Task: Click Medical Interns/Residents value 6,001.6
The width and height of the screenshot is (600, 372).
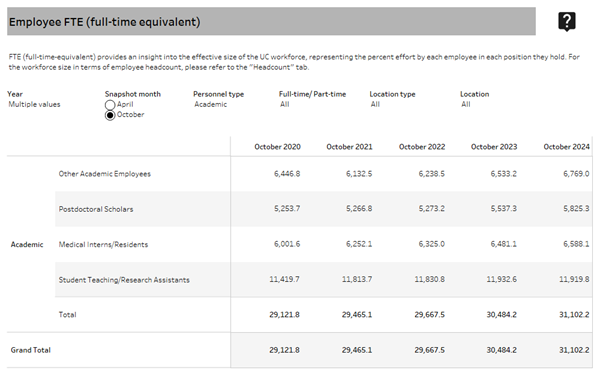Action: 287,244
